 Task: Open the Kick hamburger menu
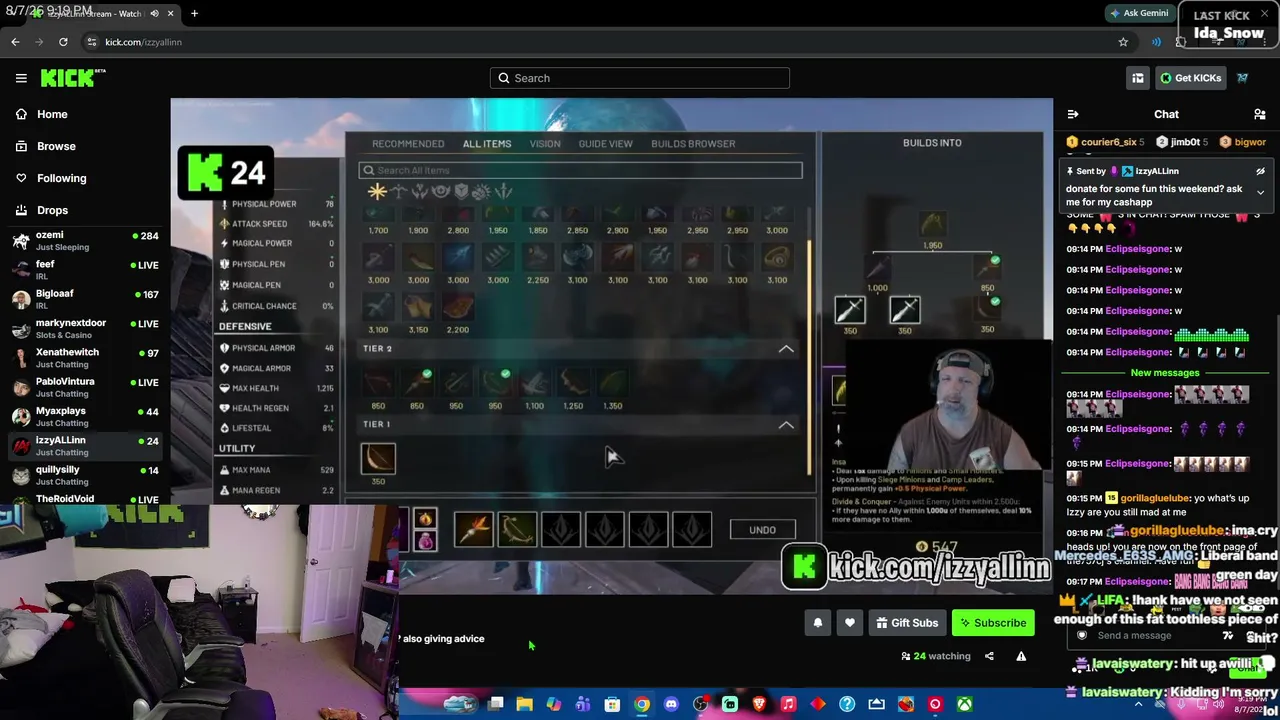[x=21, y=78]
